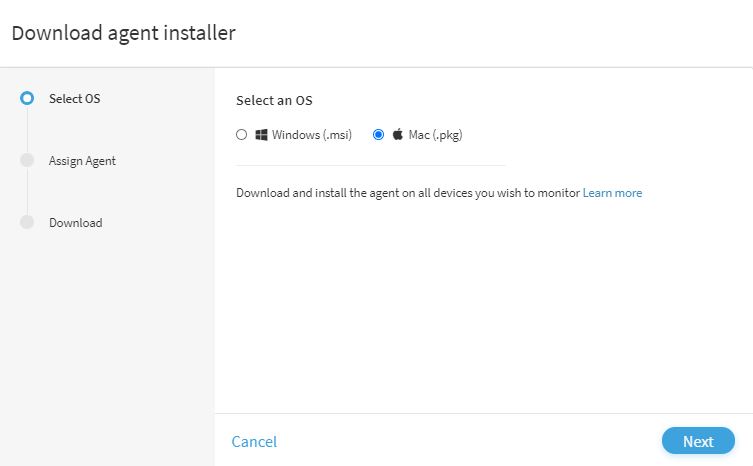Select the Windows (.msi) radio button
The height and width of the screenshot is (466, 753).
(x=242, y=135)
